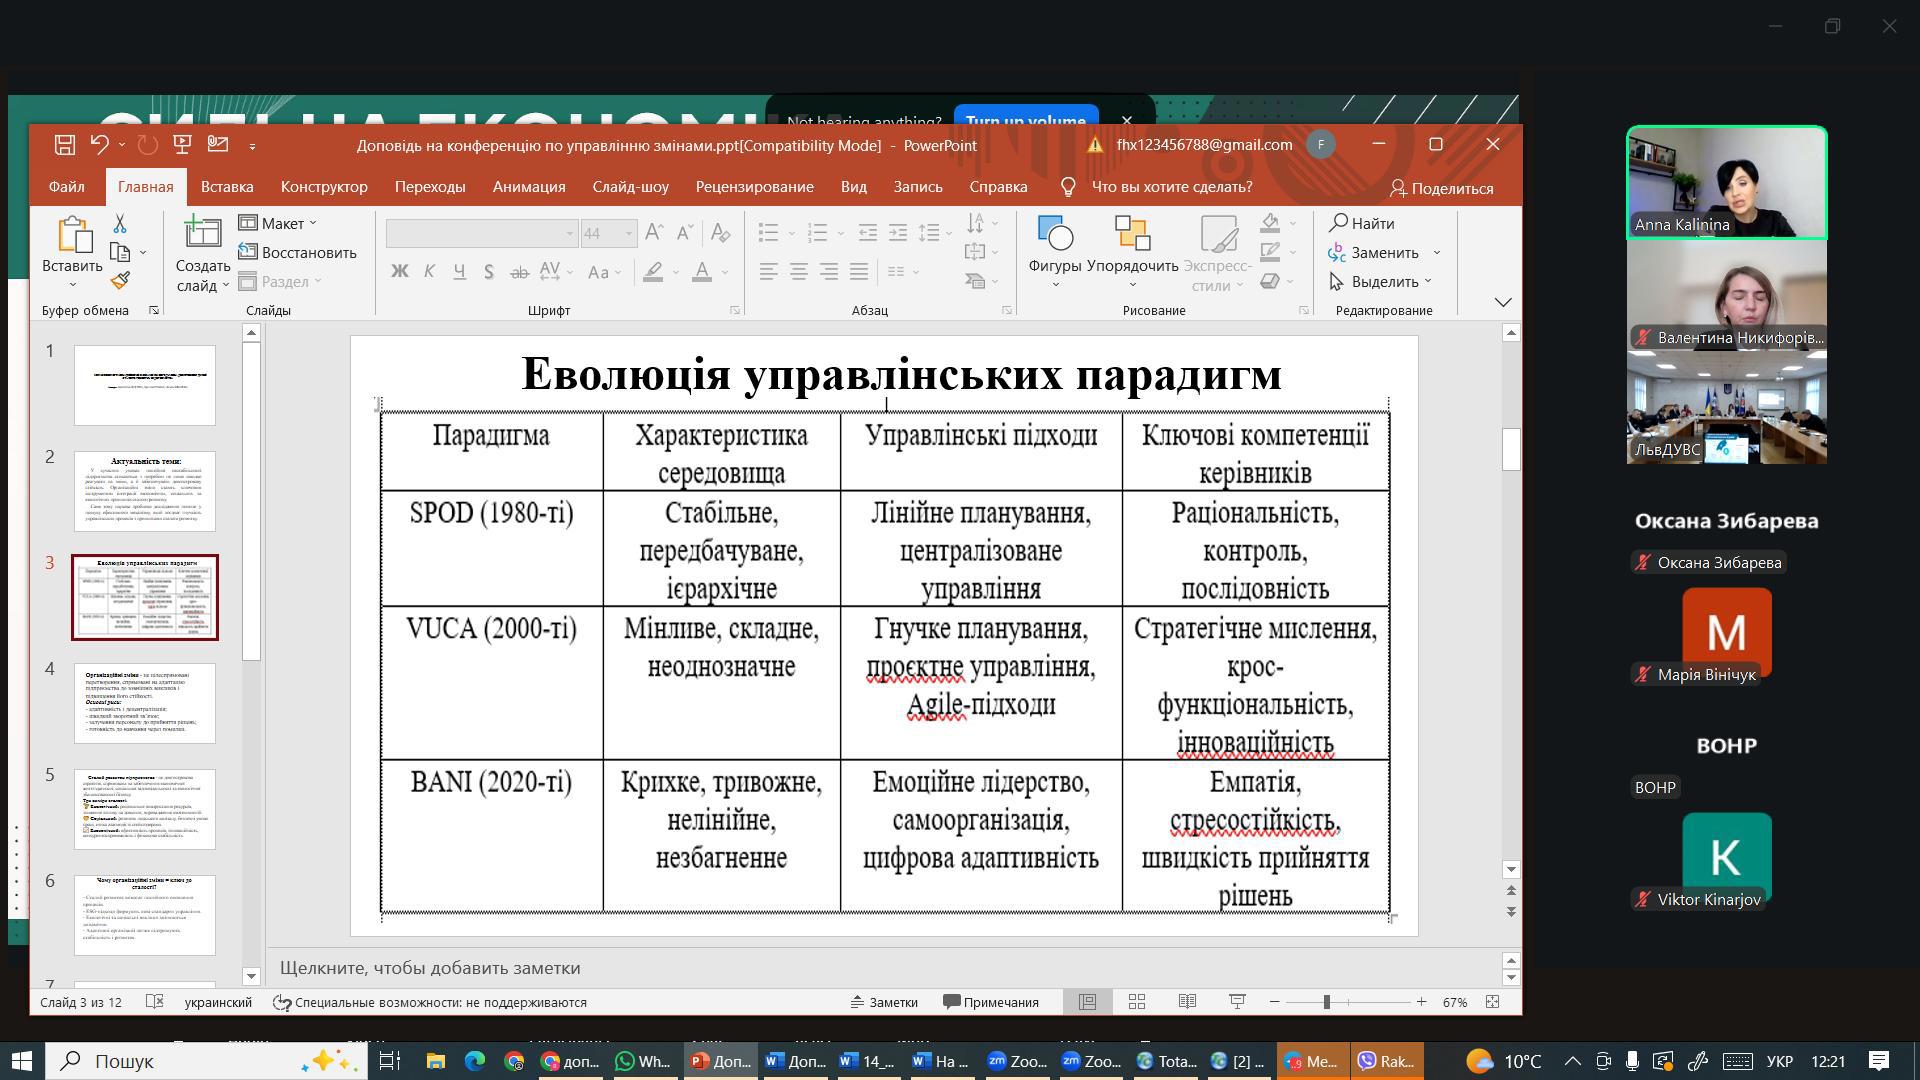The height and width of the screenshot is (1080, 1920).
Task: Click the Cut scissors icon
Action: (x=120, y=223)
